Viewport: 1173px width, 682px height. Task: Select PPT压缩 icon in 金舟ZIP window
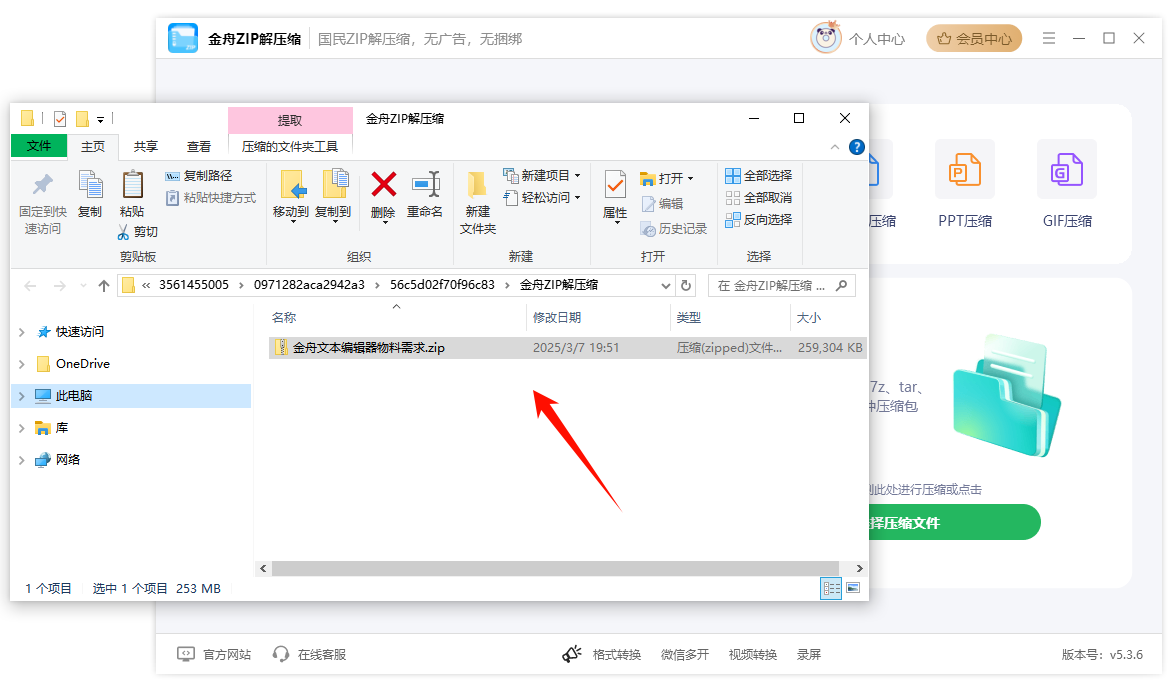coord(965,170)
